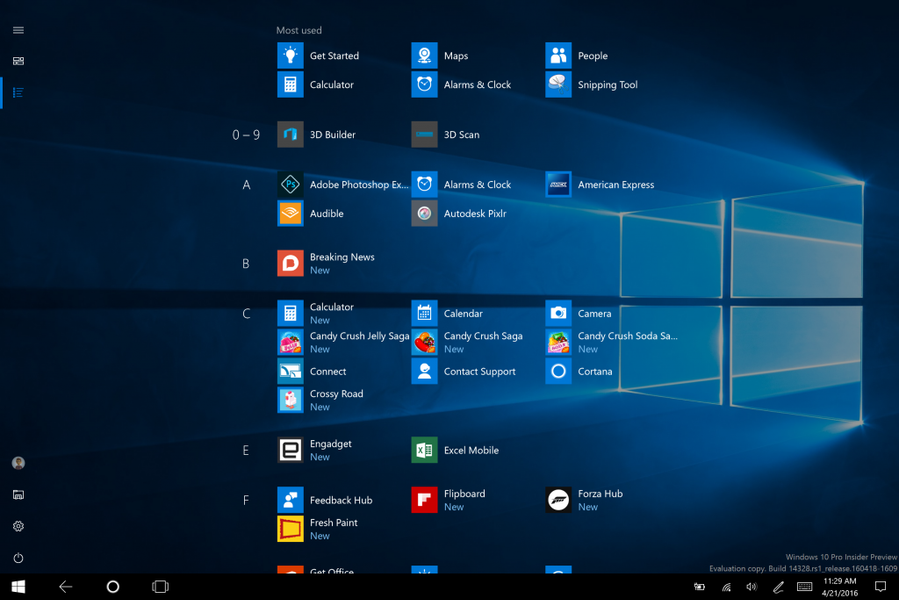Switch to pinned tiles view
Image resolution: width=899 pixels, height=600 pixels.
coord(18,61)
